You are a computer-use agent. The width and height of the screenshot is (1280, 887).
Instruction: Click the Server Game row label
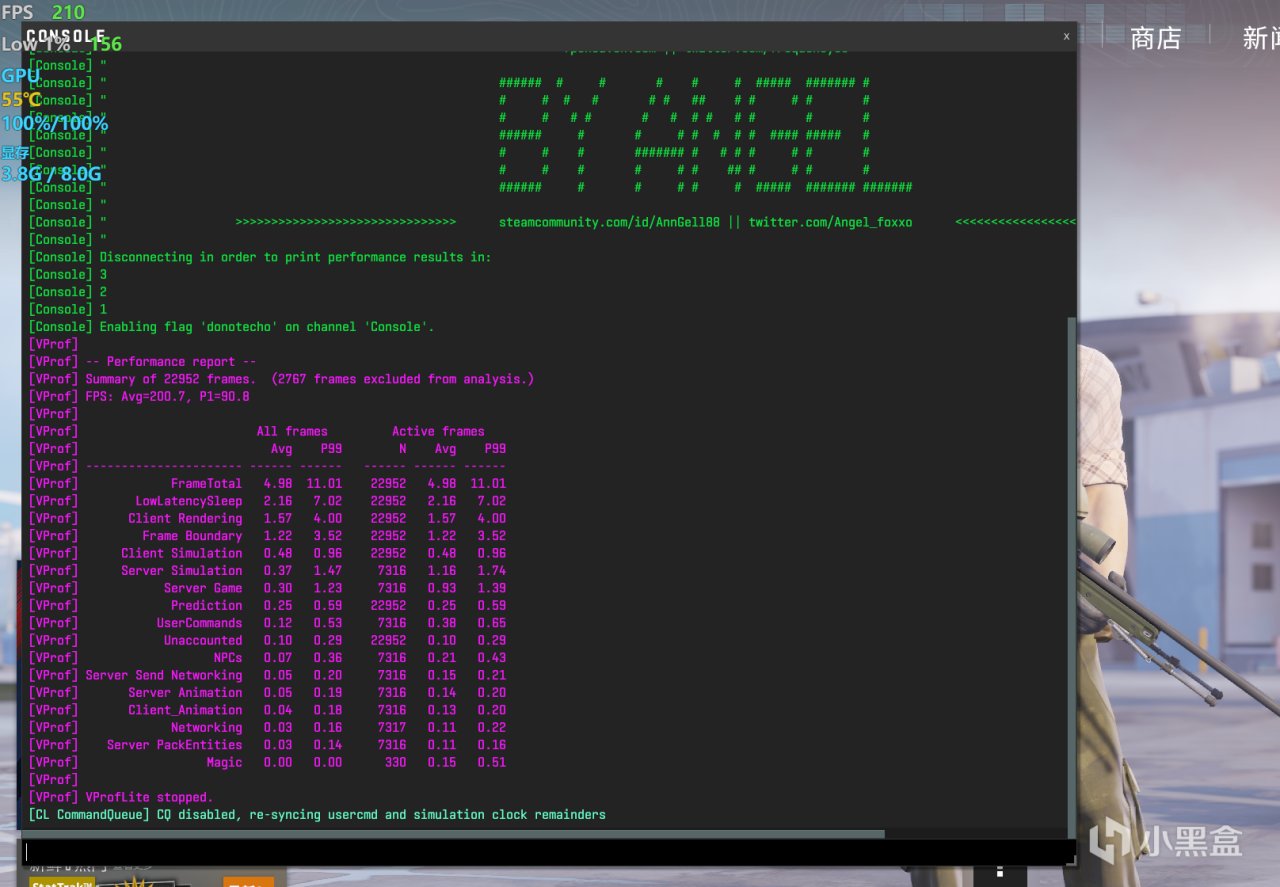click(x=203, y=589)
